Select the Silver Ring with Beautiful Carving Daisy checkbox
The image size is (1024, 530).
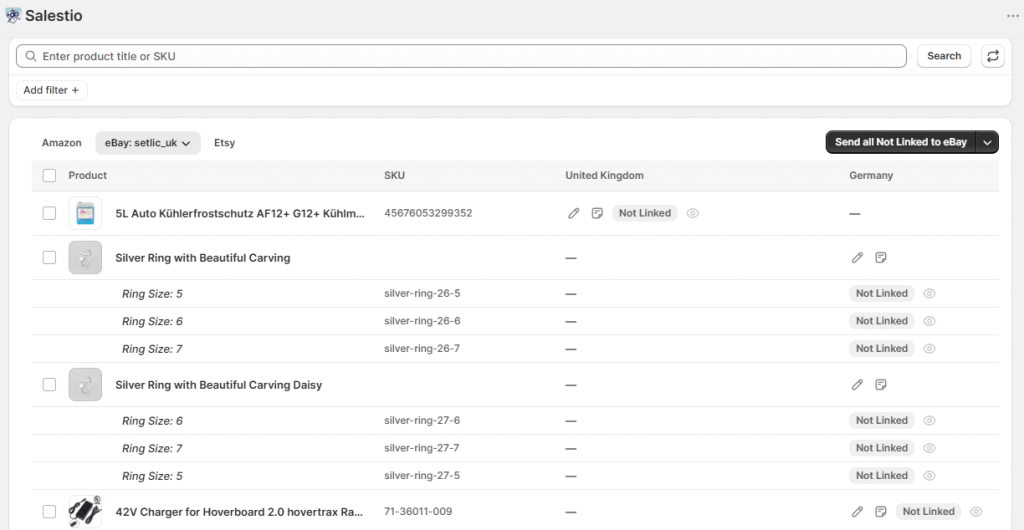(50, 385)
